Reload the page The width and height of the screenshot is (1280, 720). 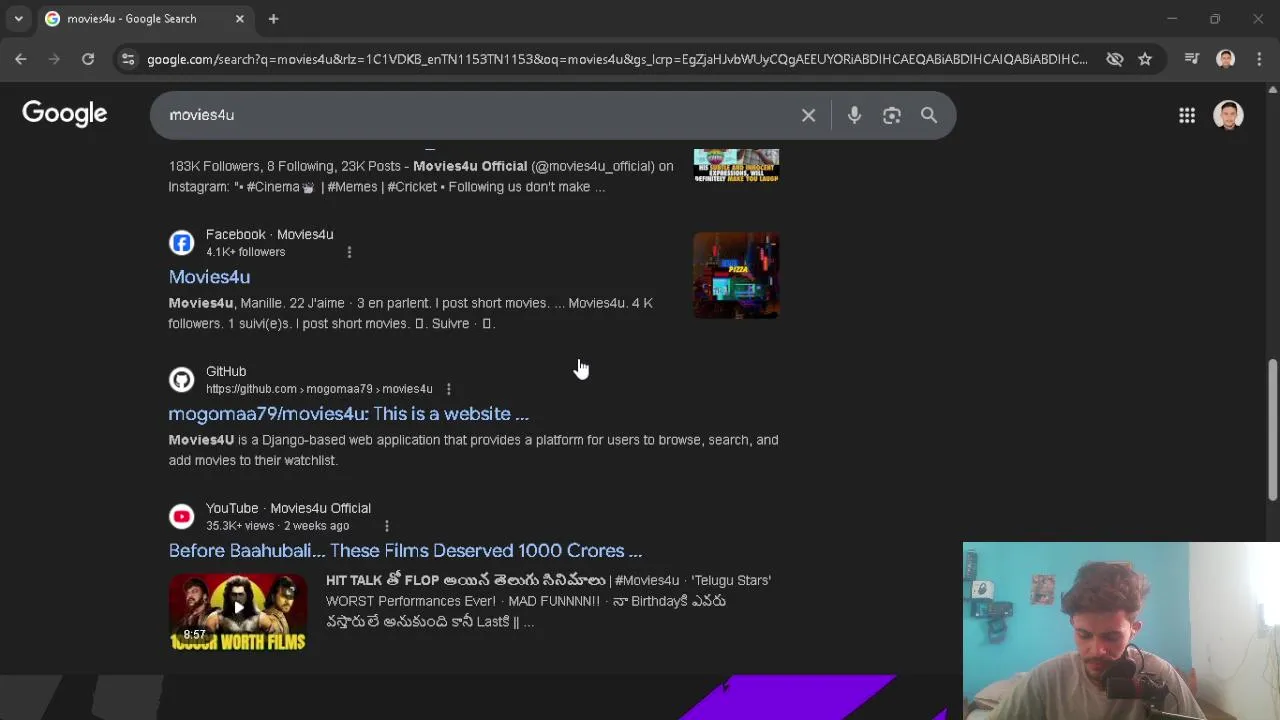88,59
